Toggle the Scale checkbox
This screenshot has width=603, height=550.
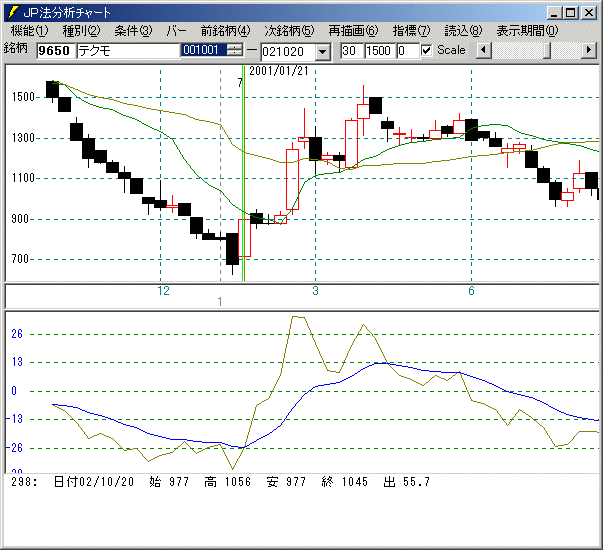pyautogui.click(x=426, y=50)
